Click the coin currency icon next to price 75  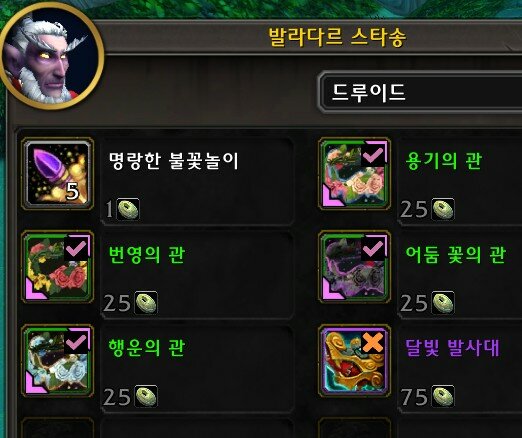(x=443, y=396)
